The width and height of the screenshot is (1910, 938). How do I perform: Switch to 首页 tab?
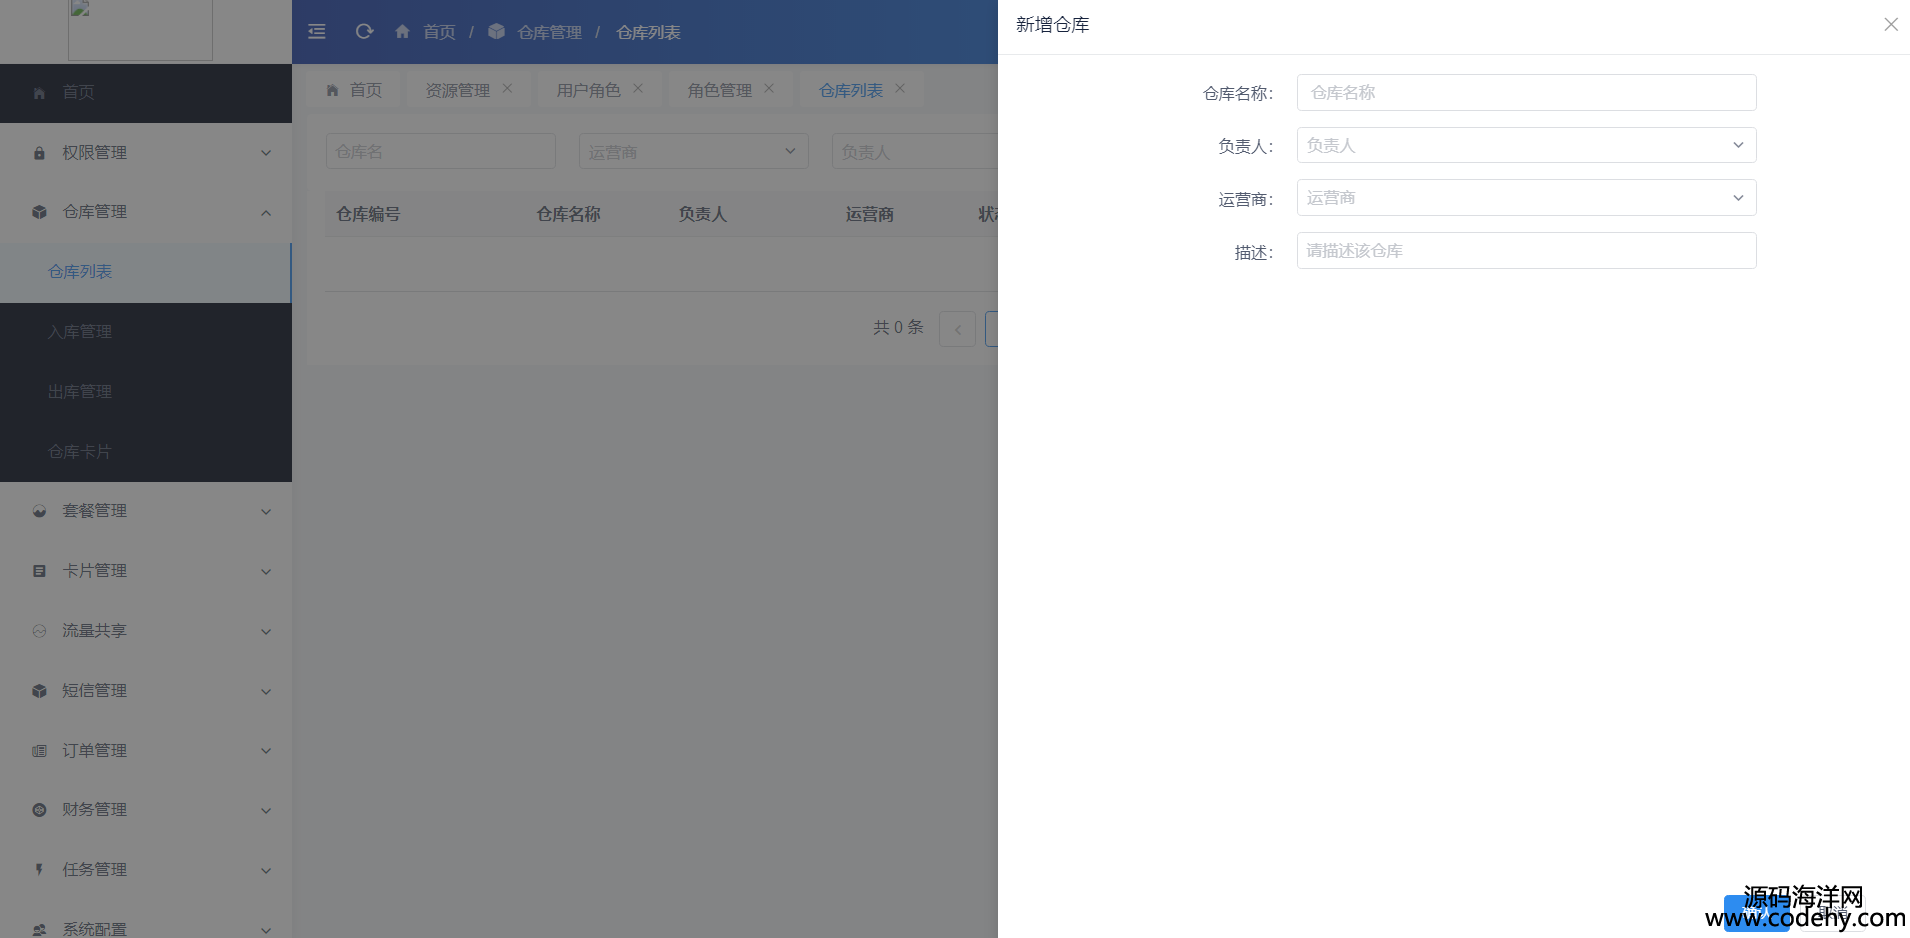tap(354, 90)
